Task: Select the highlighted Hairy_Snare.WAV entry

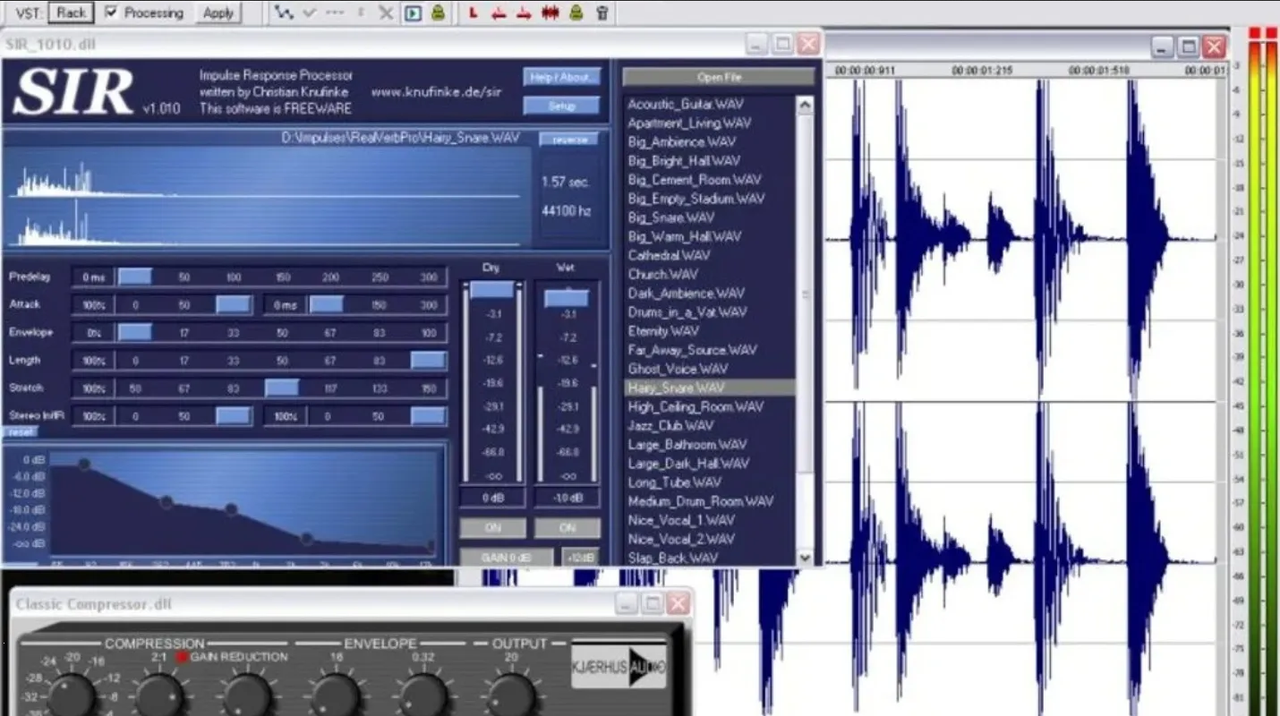Action: [x=709, y=388]
